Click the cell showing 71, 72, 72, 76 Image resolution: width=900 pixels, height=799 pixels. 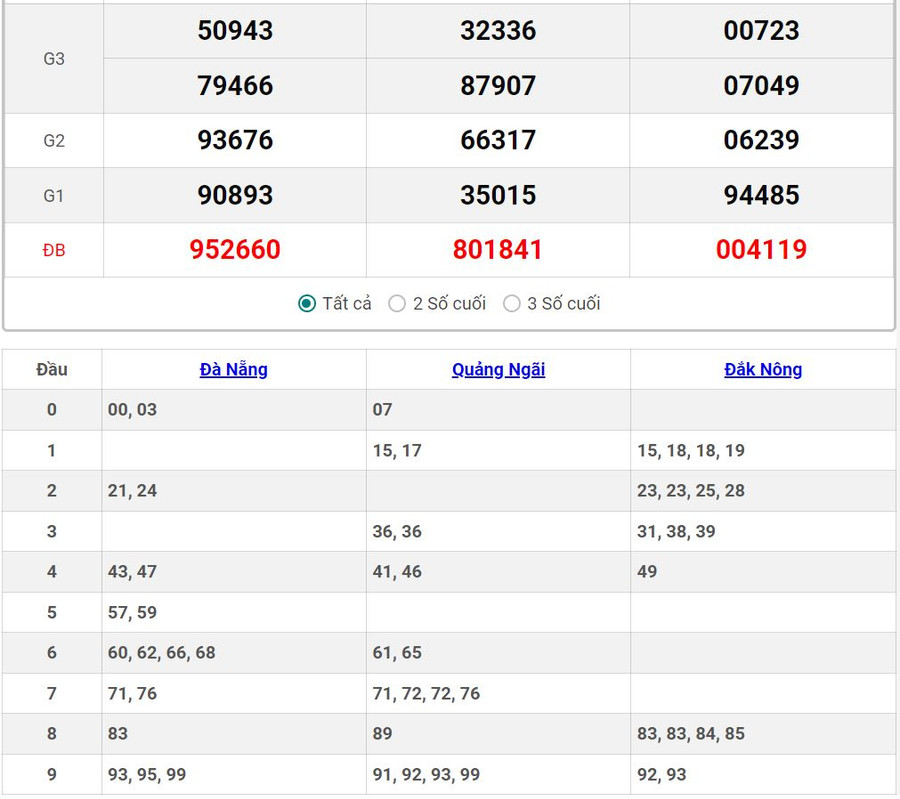coord(426,694)
